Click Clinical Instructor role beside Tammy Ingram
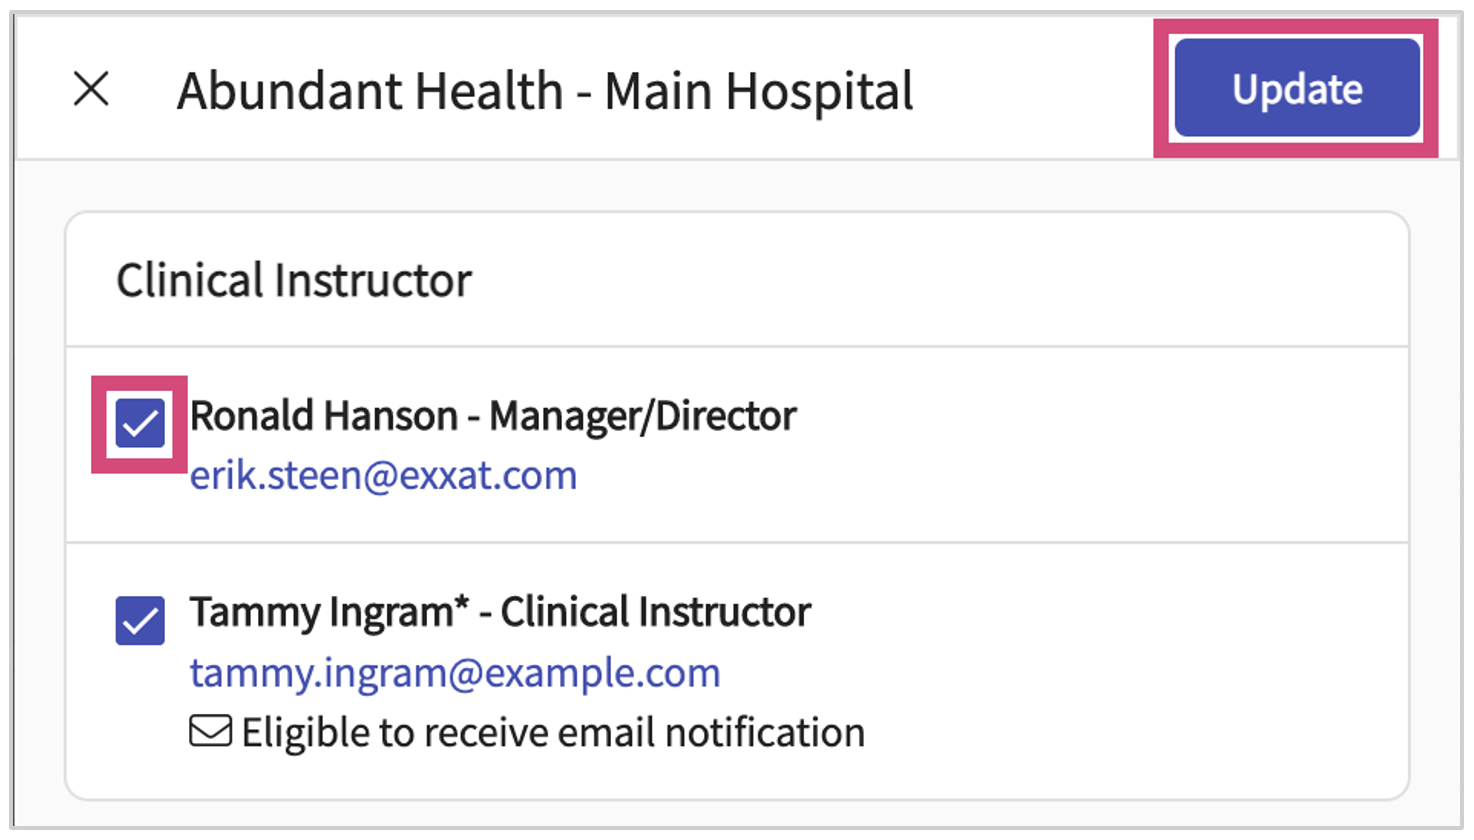The image size is (1474, 840). [655, 612]
